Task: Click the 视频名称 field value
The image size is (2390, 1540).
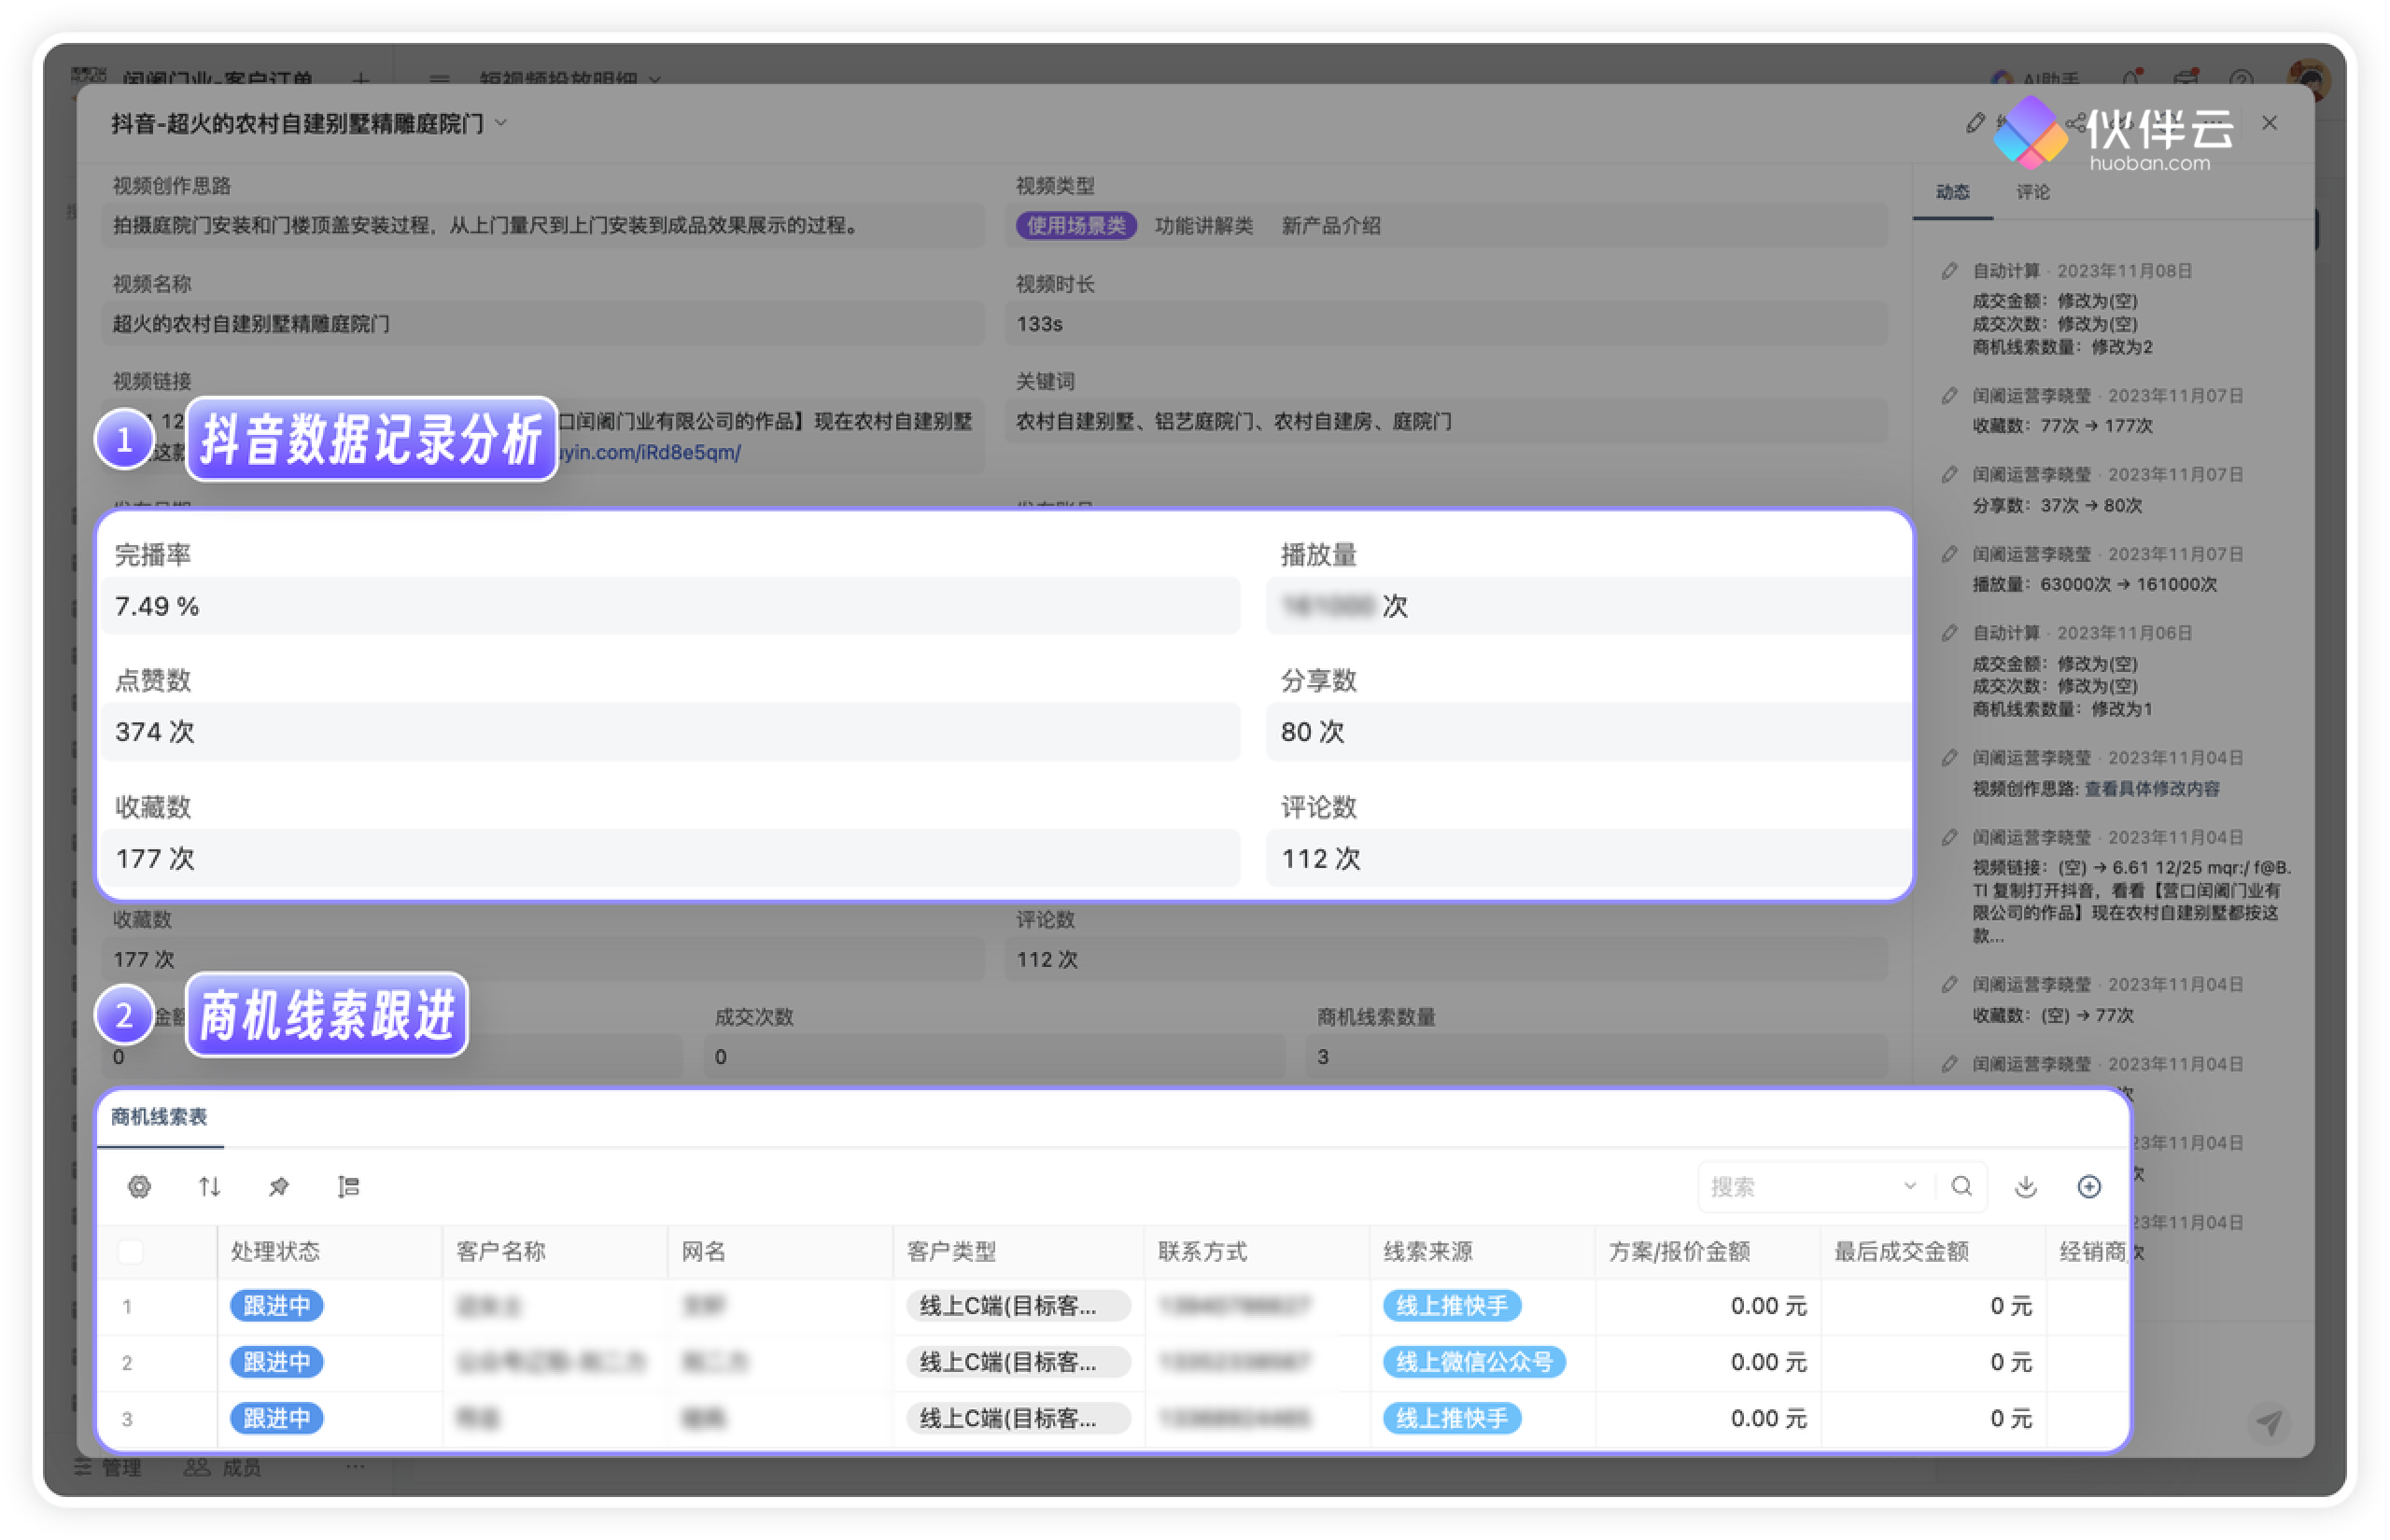Action: [x=544, y=324]
